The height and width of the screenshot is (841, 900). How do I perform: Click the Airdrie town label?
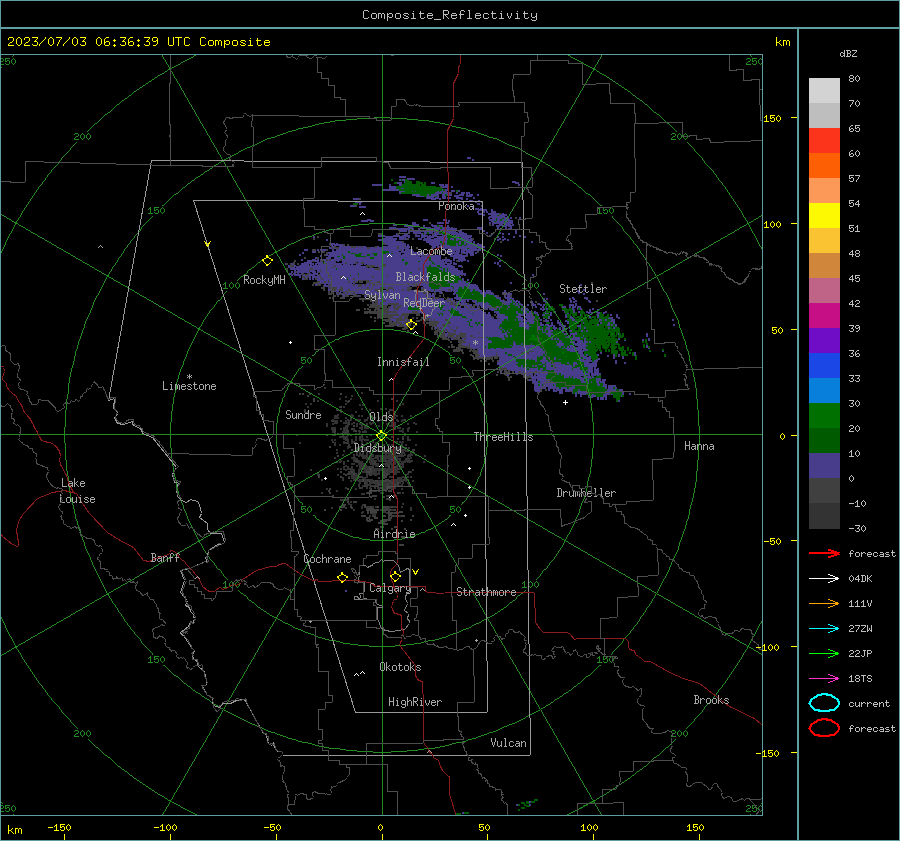click(x=394, y=534)
